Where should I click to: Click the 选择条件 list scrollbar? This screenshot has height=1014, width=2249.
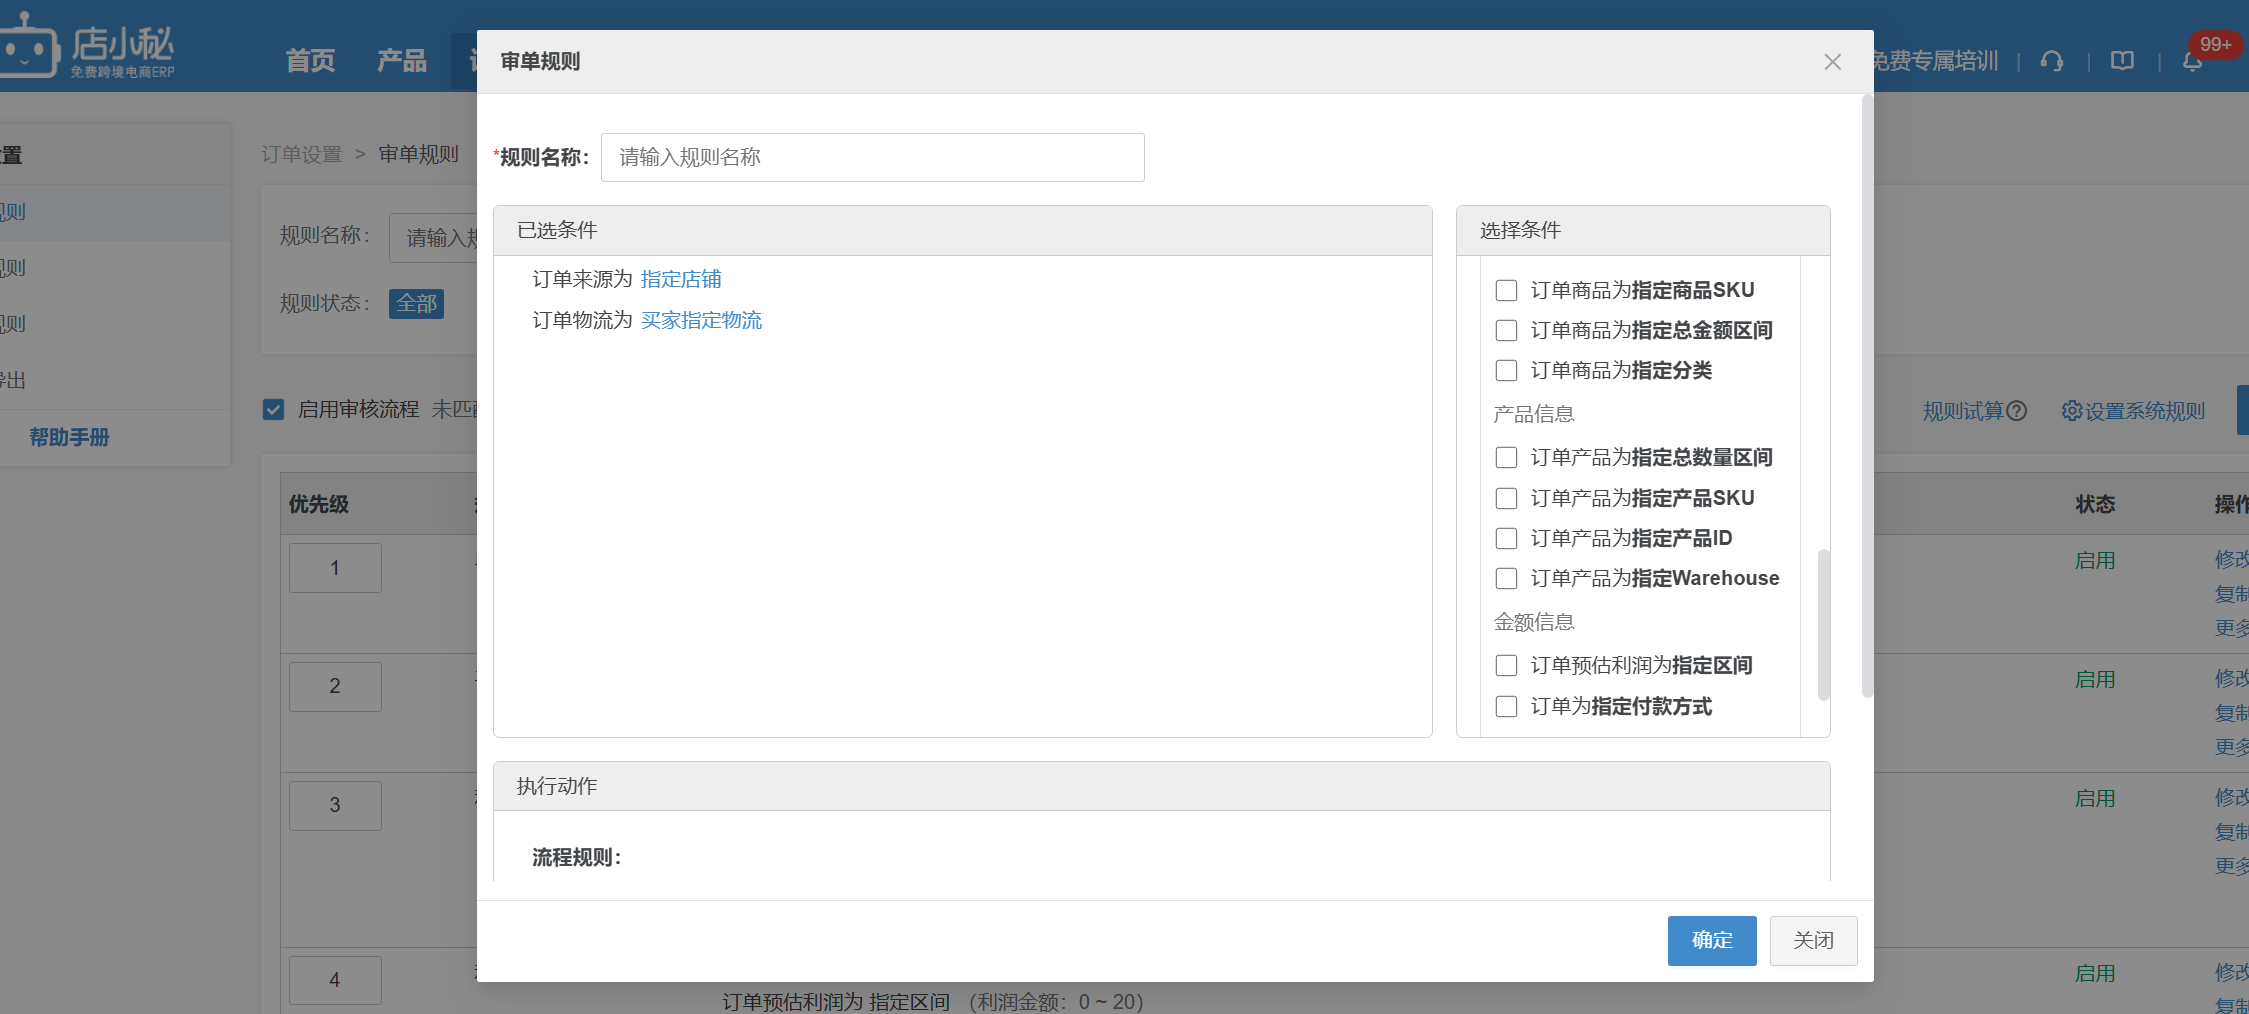coord(1823,624)
